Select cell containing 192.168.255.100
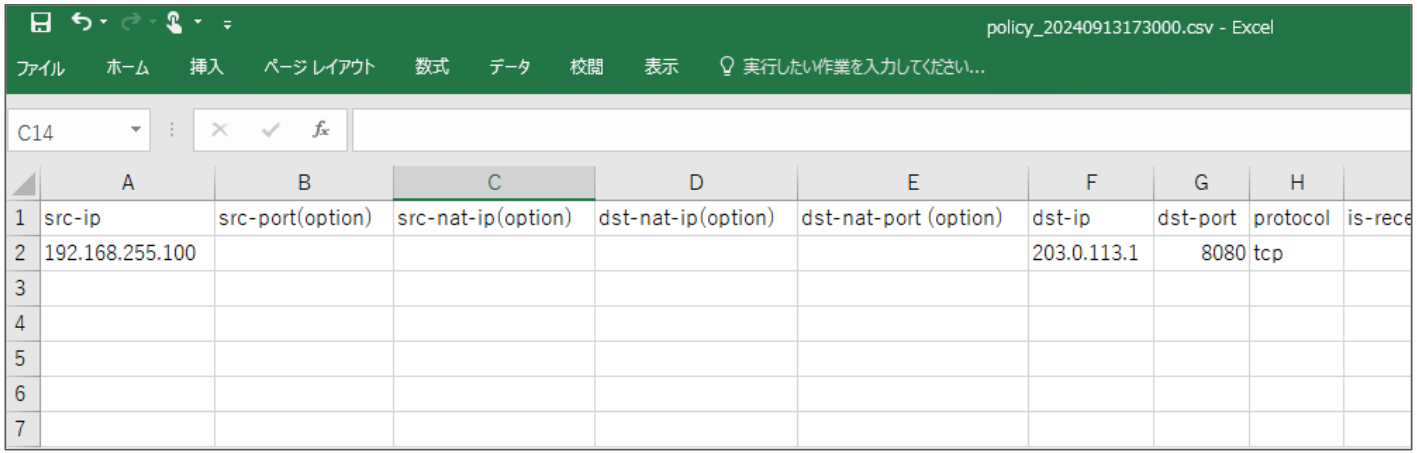 127,253
